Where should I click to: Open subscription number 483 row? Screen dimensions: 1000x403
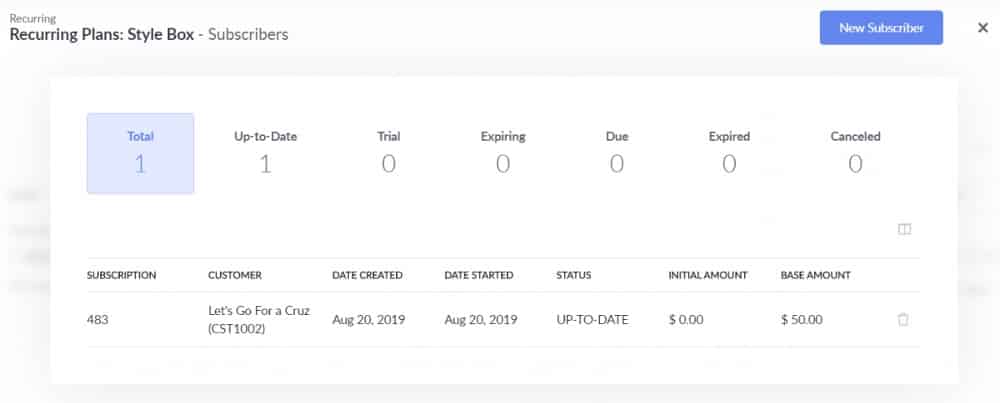pyautogui.click(x=503, y=319)
